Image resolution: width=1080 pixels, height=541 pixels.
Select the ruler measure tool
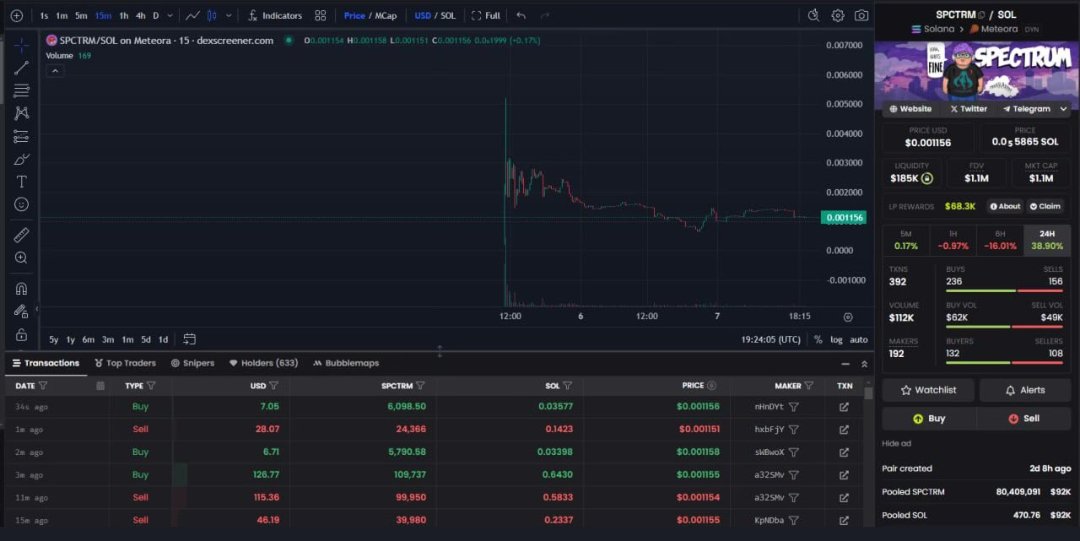21,235
